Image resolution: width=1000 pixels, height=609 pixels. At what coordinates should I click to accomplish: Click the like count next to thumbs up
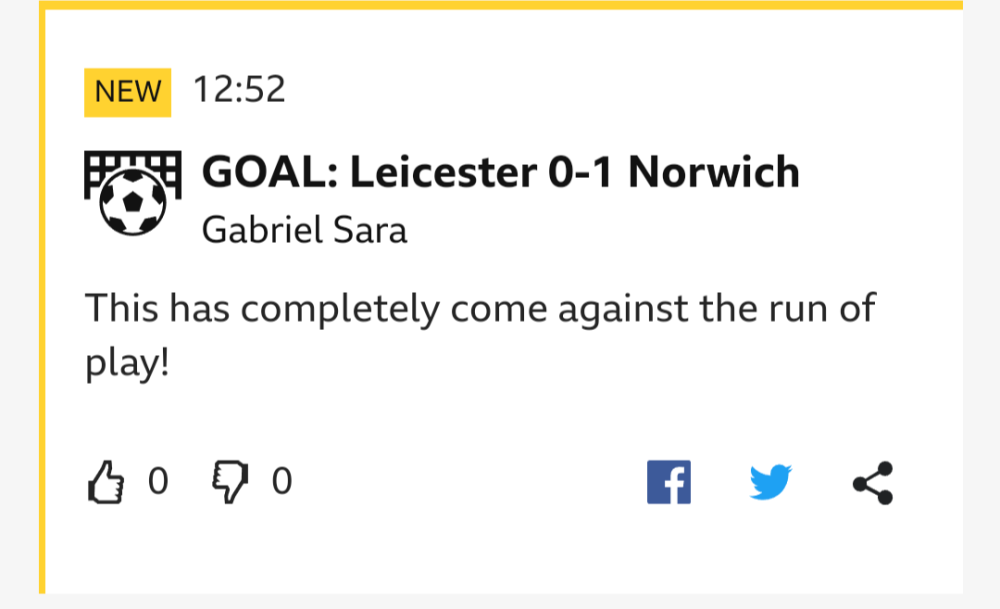pos(158,483)
